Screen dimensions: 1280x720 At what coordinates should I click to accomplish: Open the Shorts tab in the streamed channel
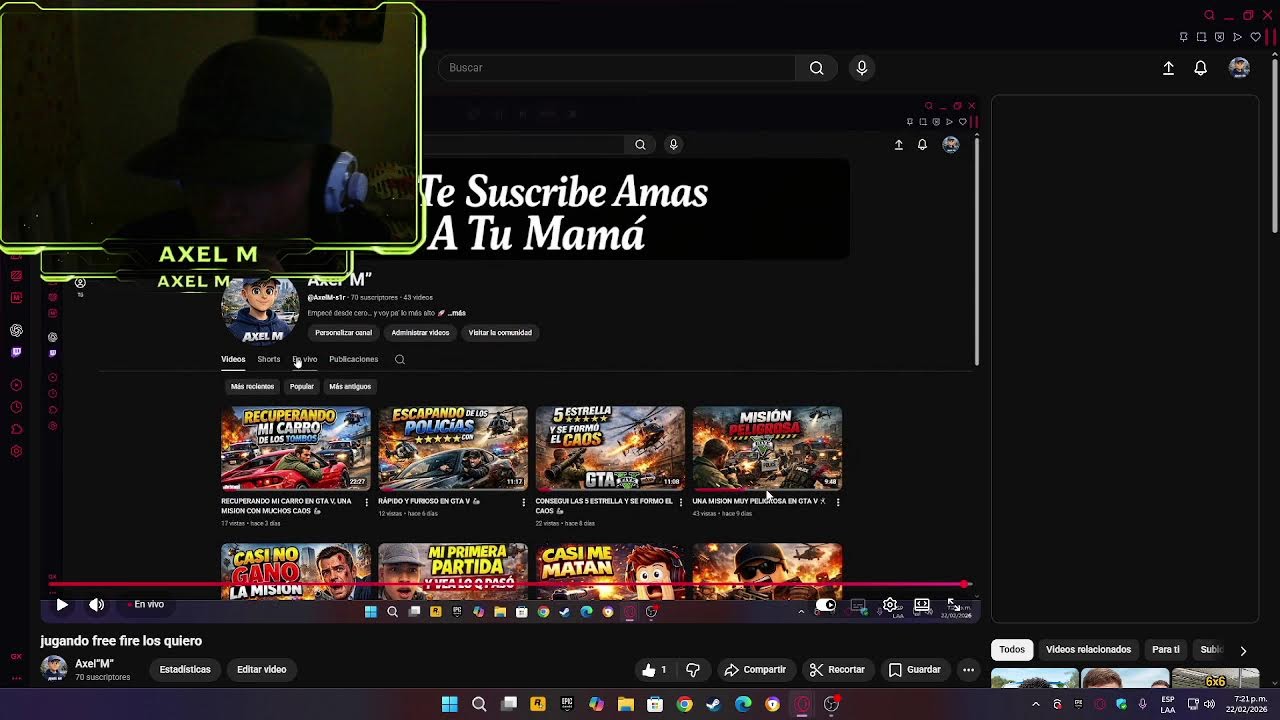[x=269, y=359]
